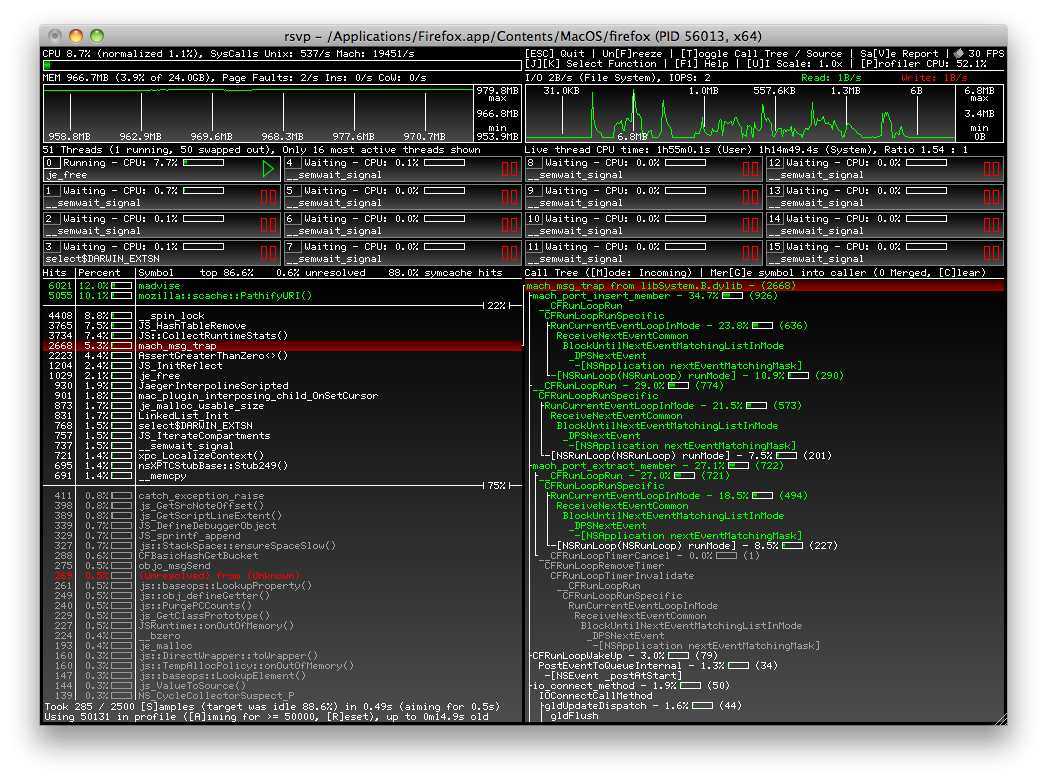Image resolution: width=1047 pixels, height=780 pixels.
Task: Click [ESC] Quit command
Action: click(554, 53)
